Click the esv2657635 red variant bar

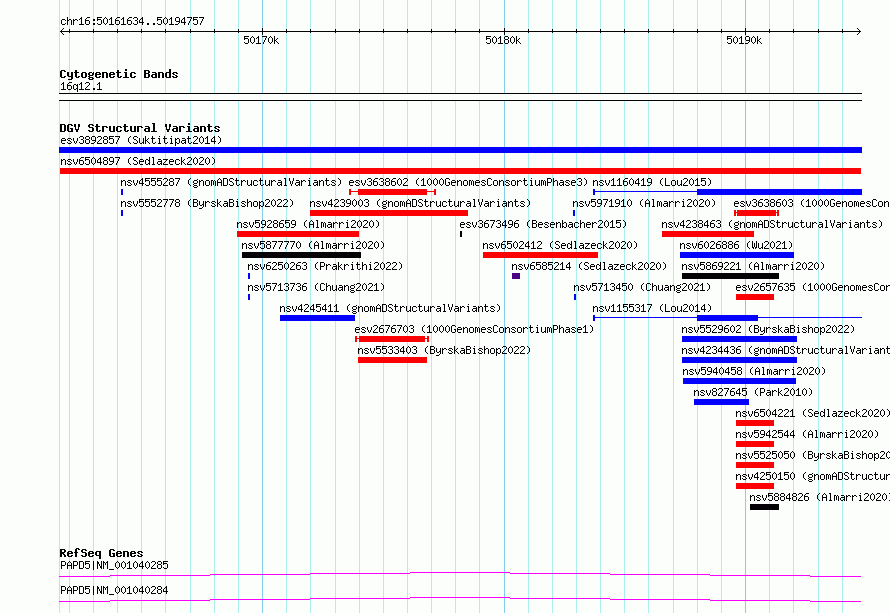point(755,297)
